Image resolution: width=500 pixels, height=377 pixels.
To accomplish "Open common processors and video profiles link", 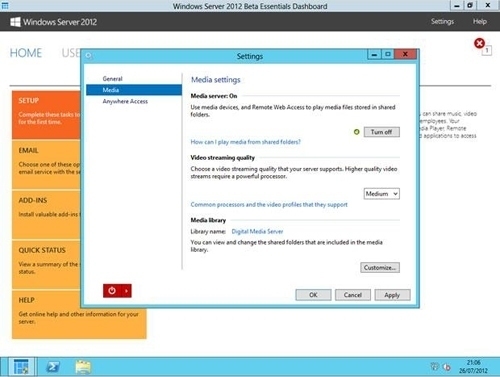I will click(x=269, y=205).
